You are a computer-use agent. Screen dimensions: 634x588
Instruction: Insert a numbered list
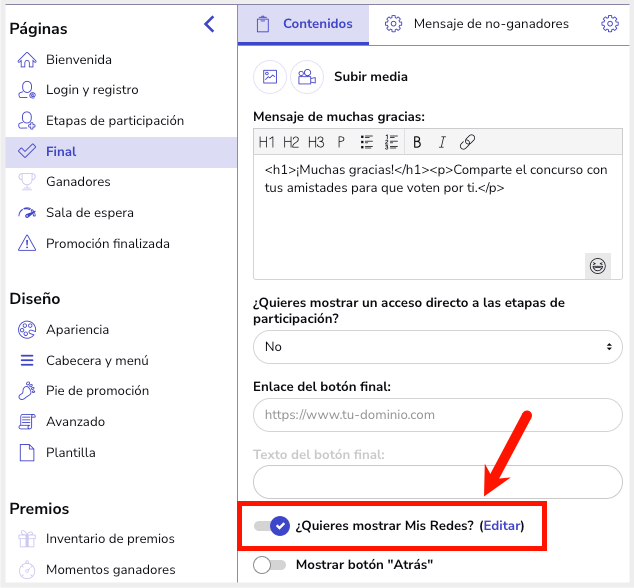click(x=391, y=142)
